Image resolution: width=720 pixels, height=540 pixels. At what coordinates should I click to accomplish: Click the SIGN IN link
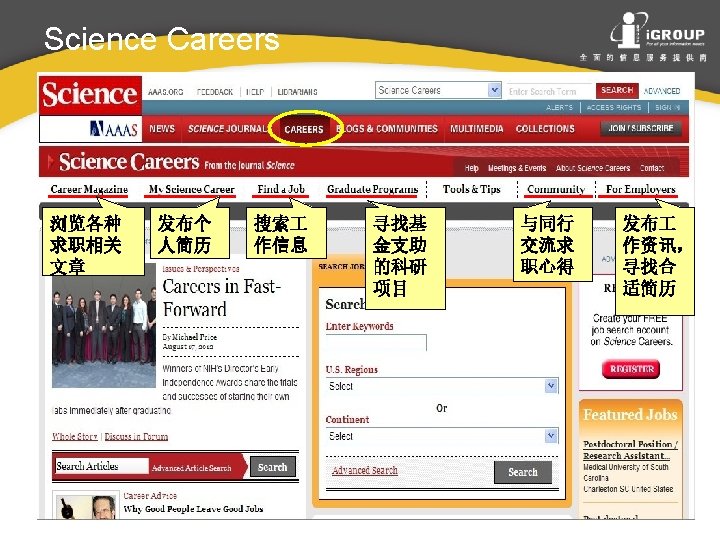point(668,107)
